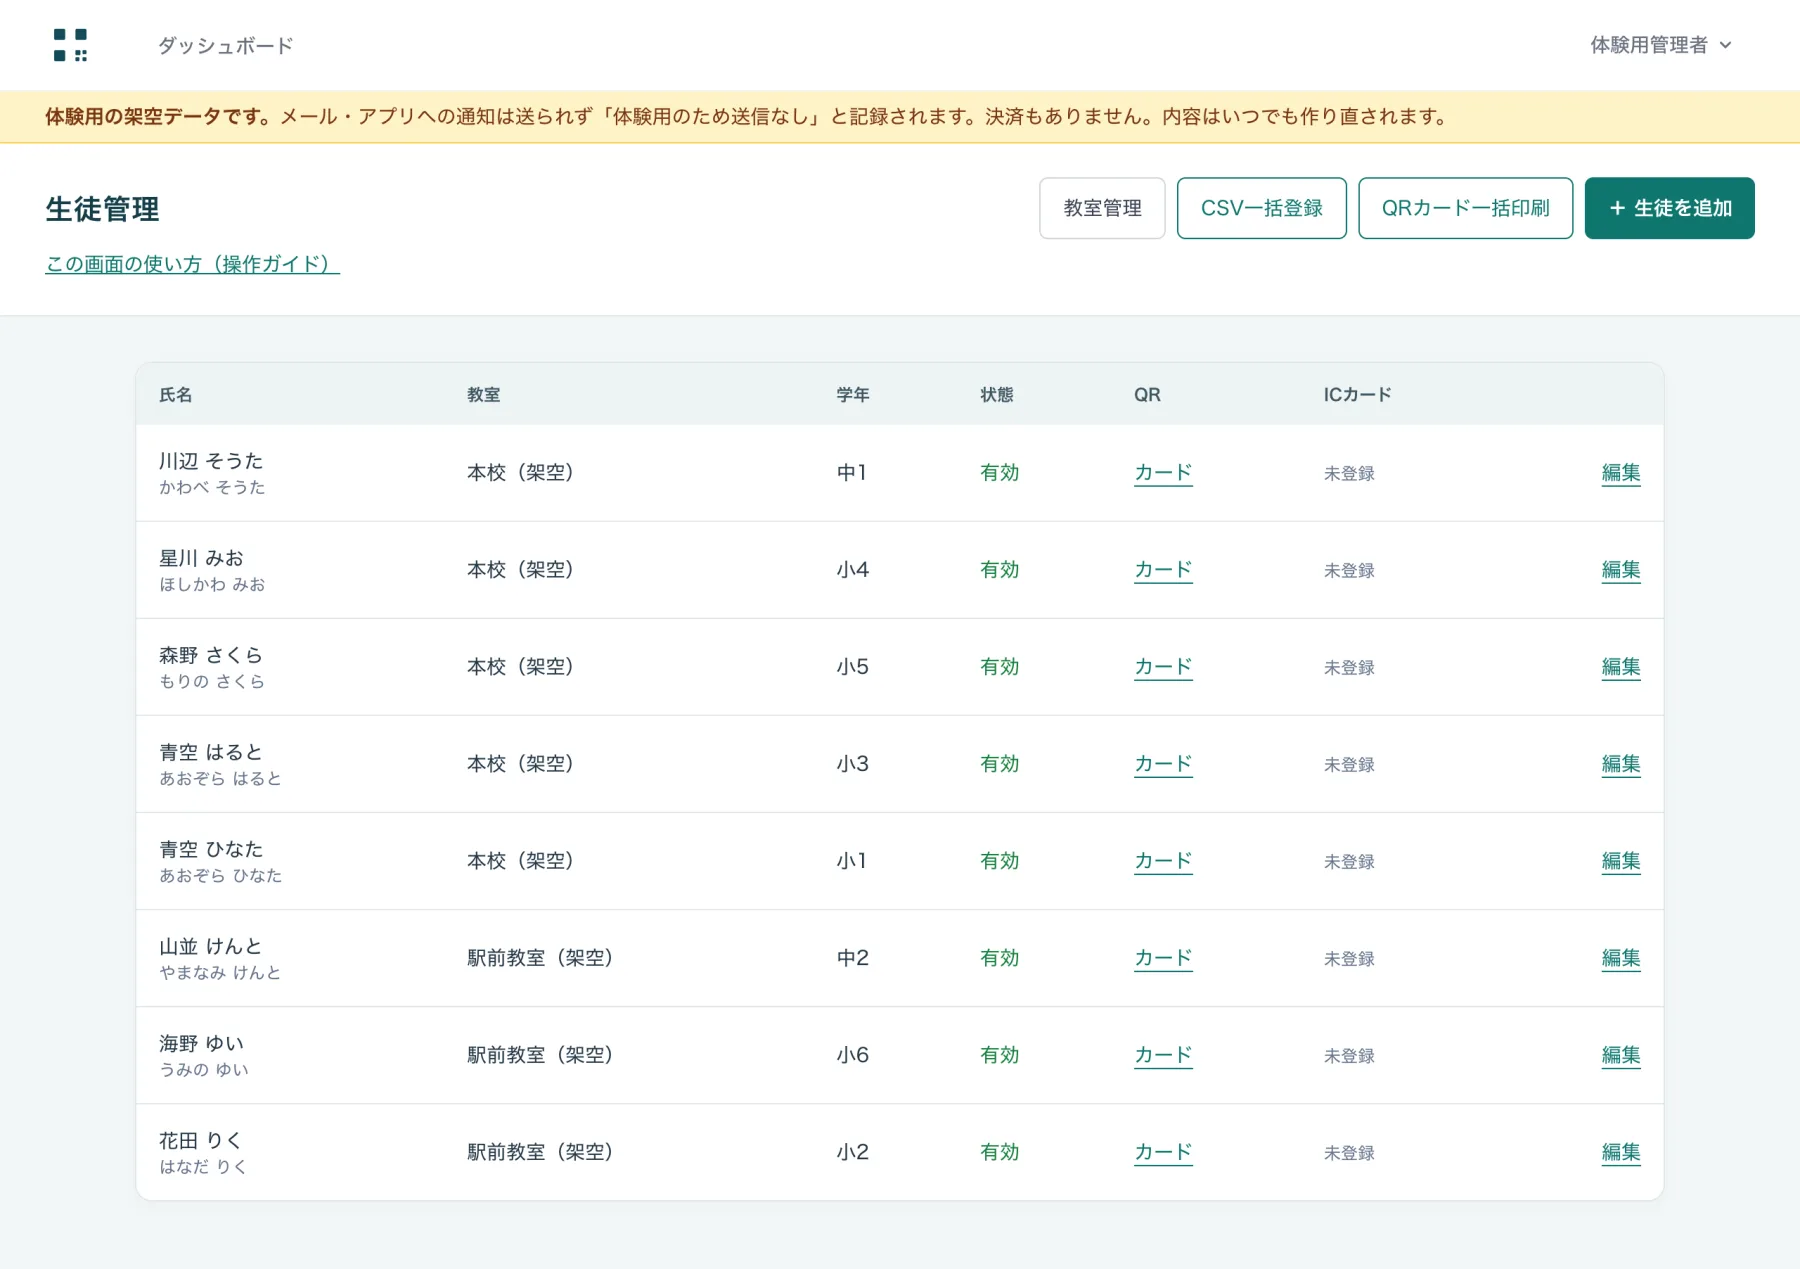The width and height of the screenshot is (1800, 1269).
Task: Select the name 川辺 そうた
Action: click(x=211, y=461)
